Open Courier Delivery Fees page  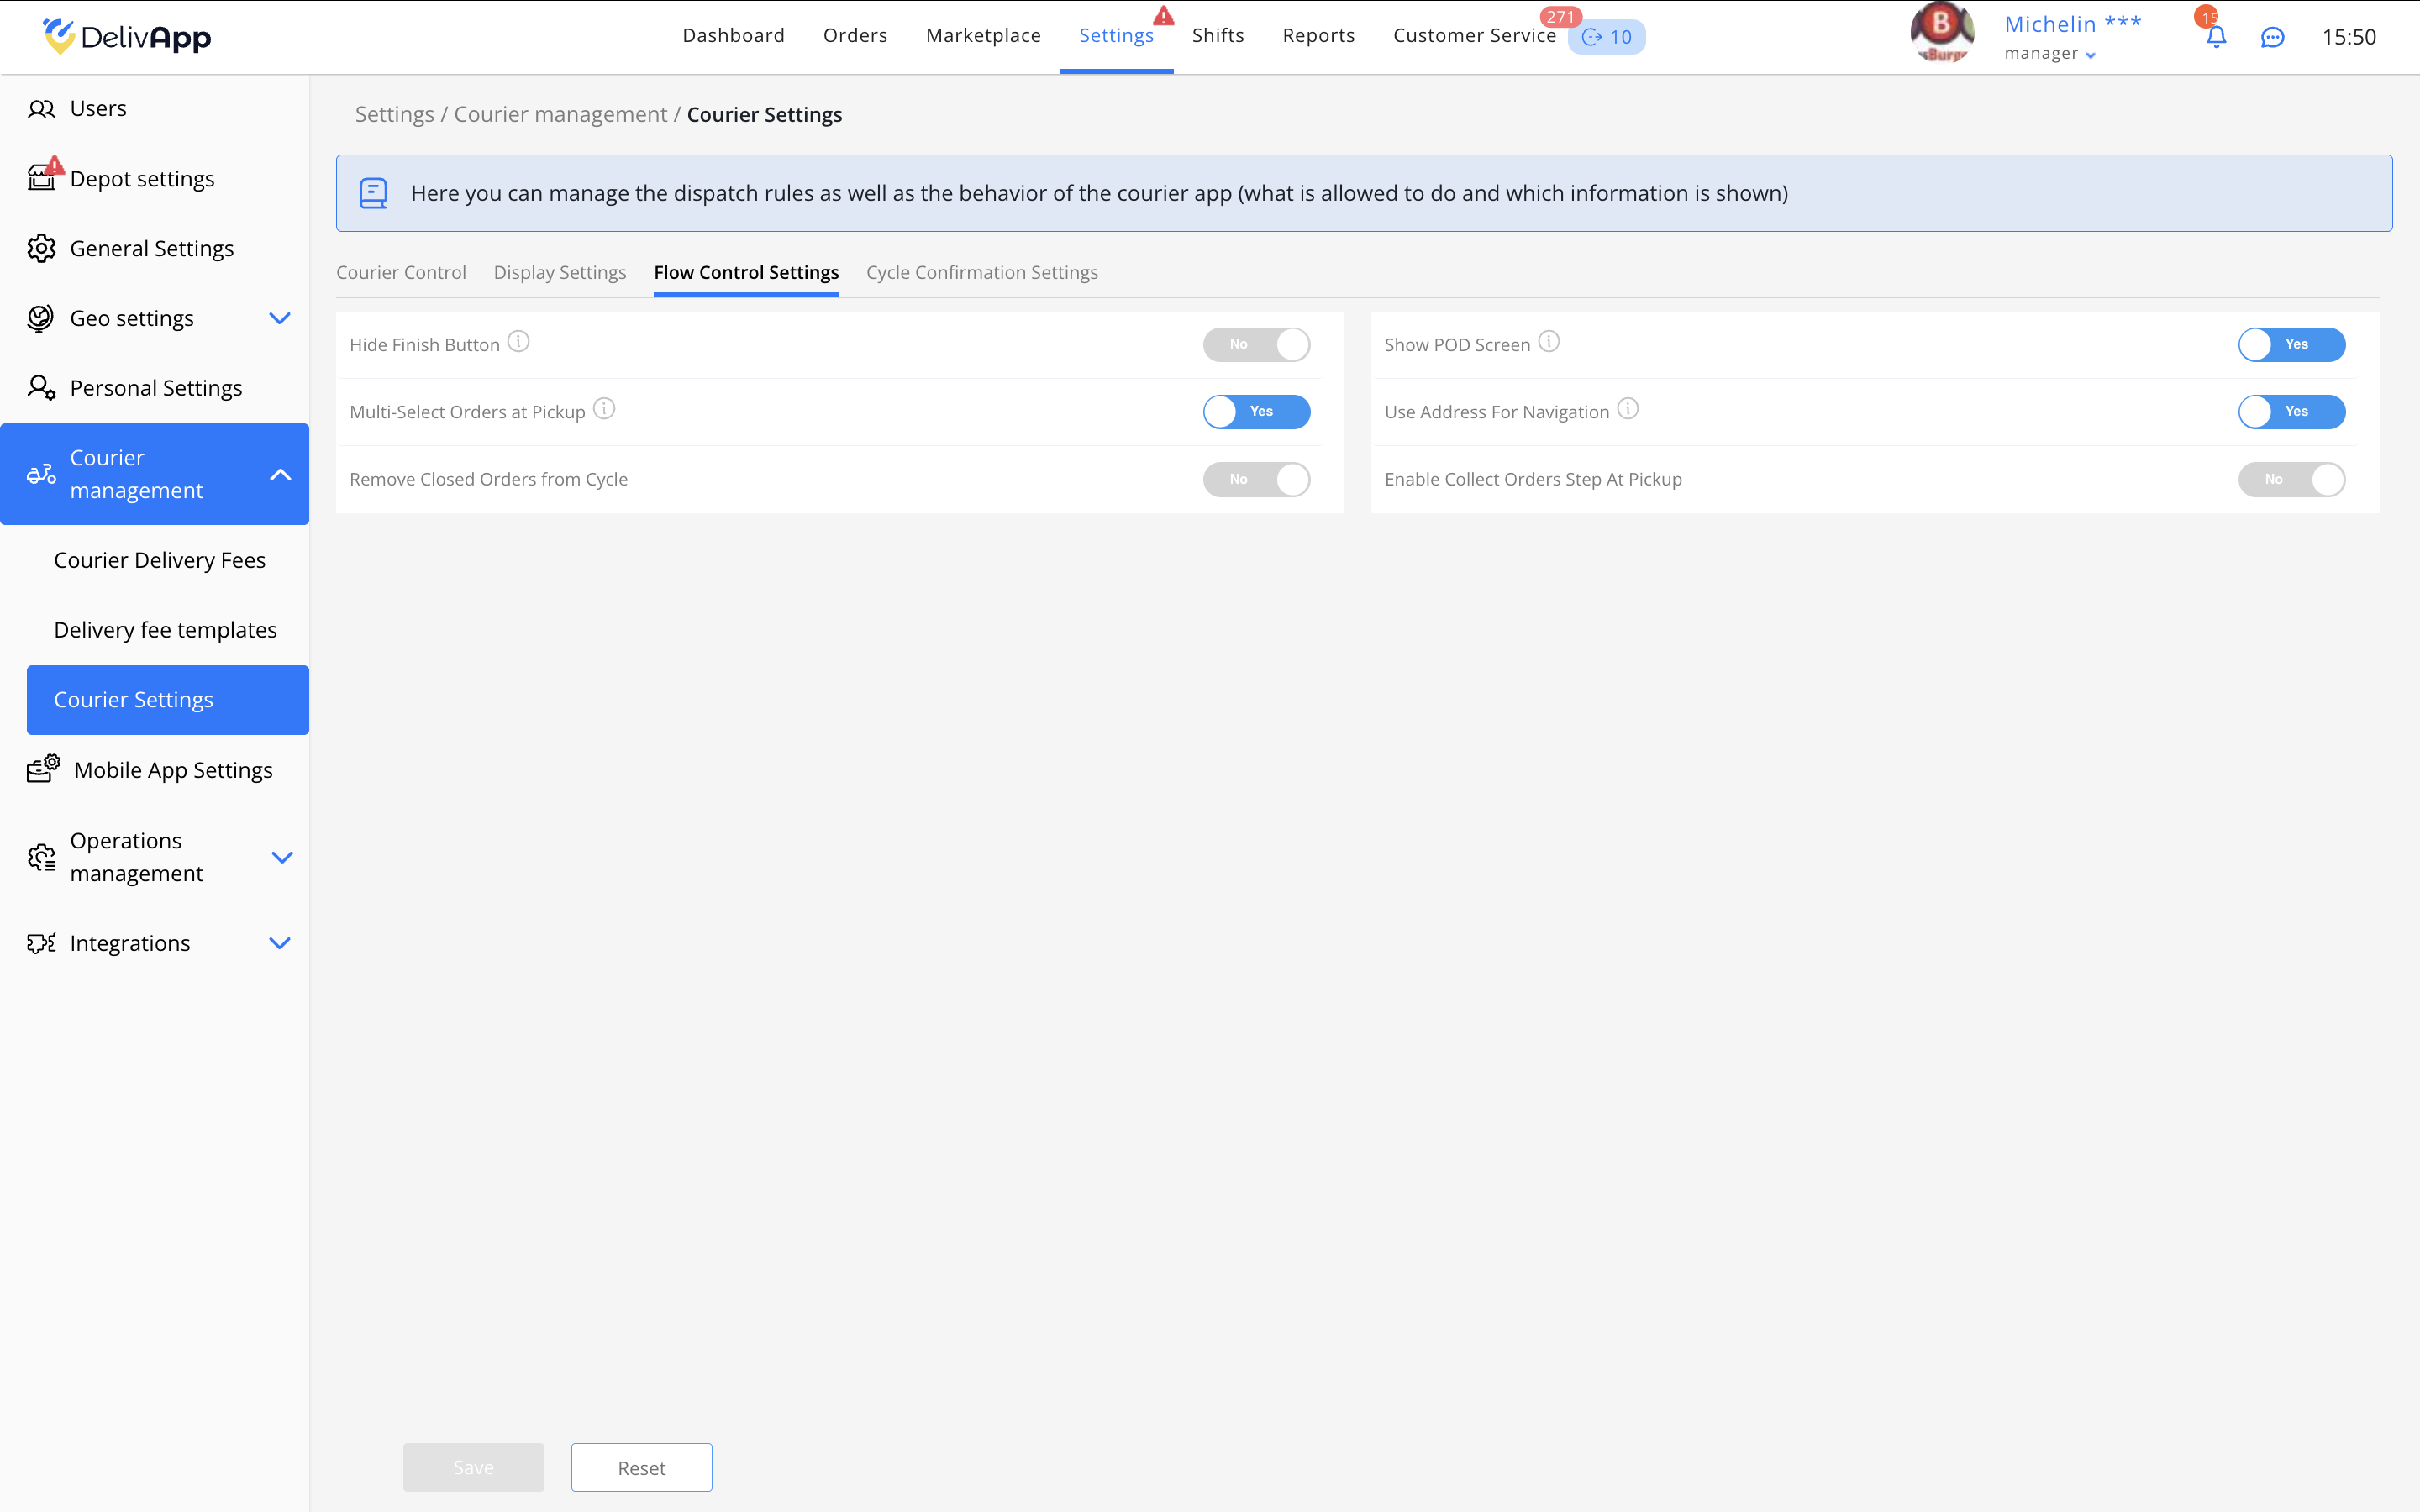point(160,560)
